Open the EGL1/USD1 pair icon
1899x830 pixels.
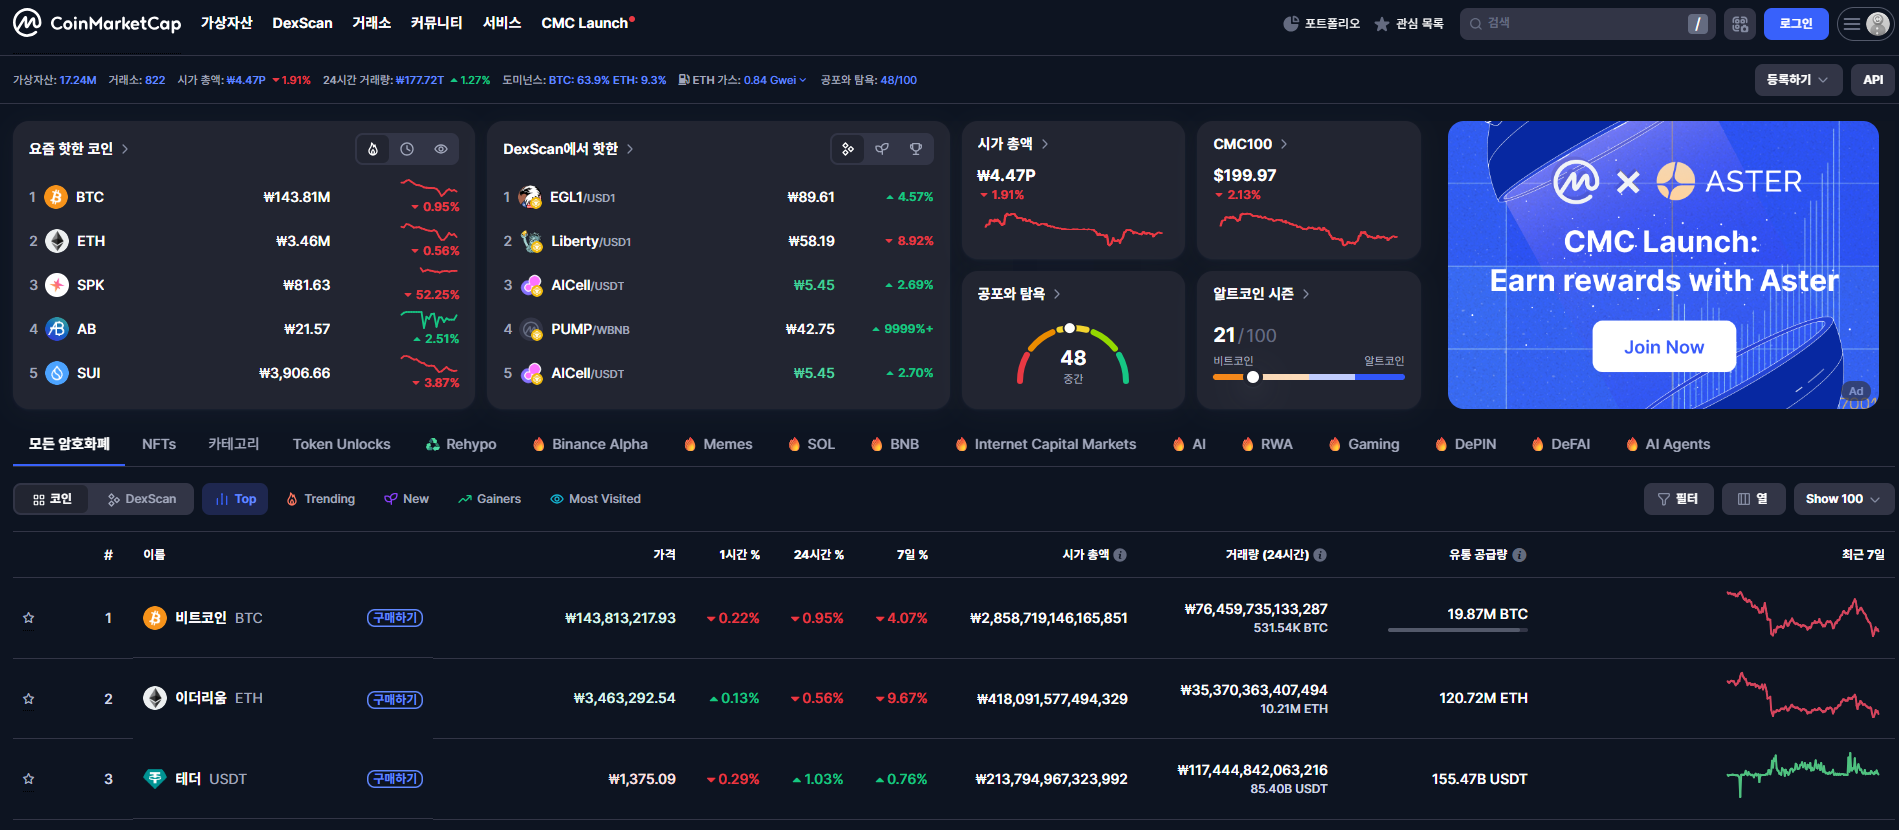[531, 197]
